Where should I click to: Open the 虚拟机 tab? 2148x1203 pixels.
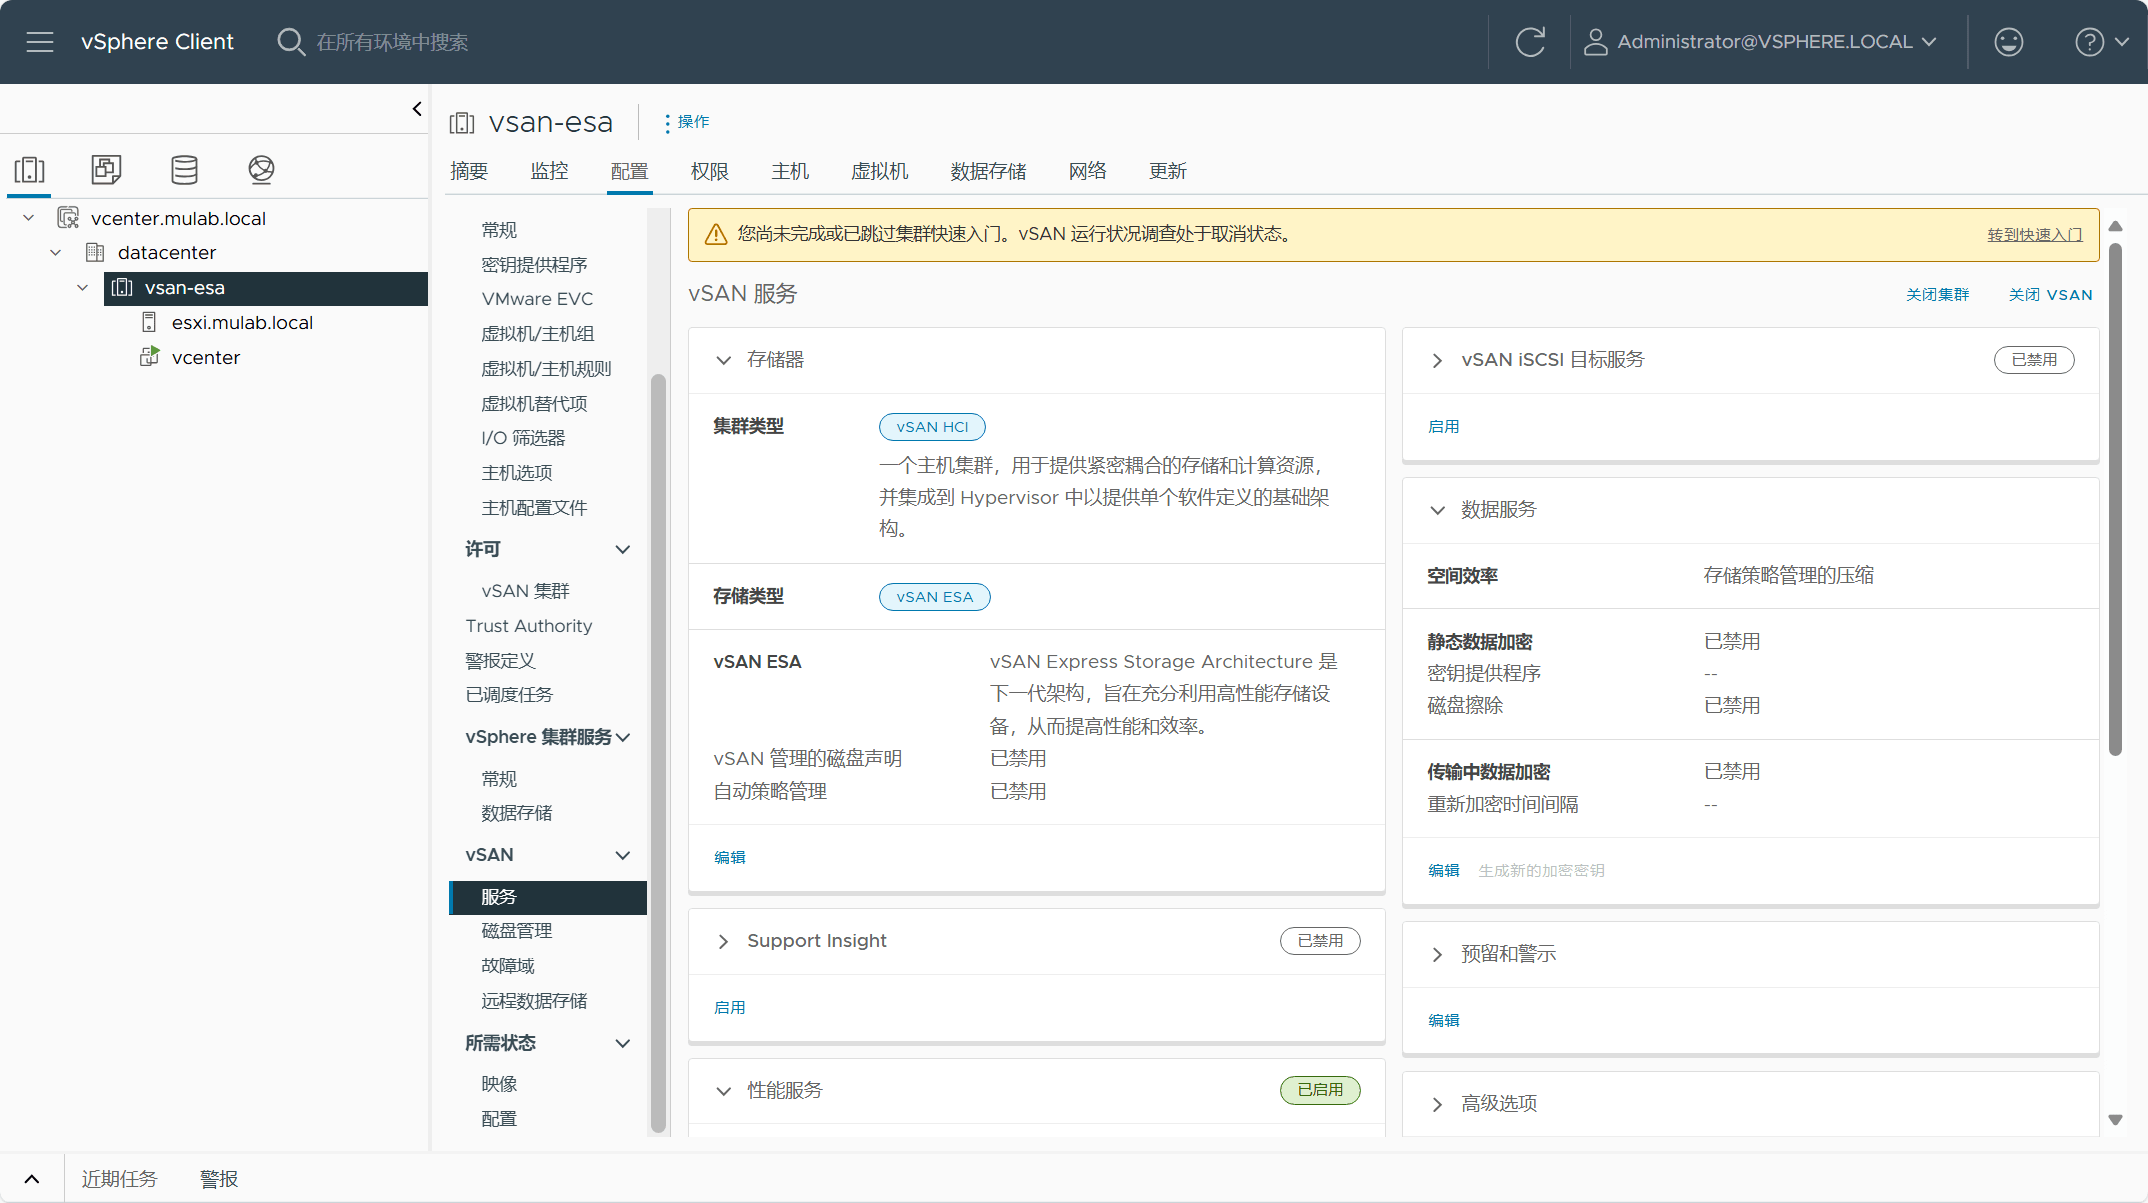[879, 171]
